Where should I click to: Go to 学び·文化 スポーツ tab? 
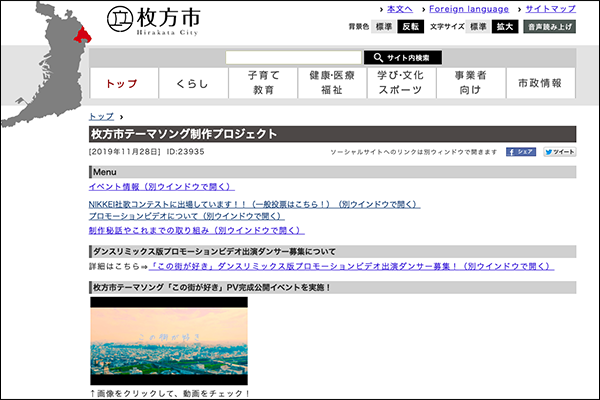coord(401,83)
